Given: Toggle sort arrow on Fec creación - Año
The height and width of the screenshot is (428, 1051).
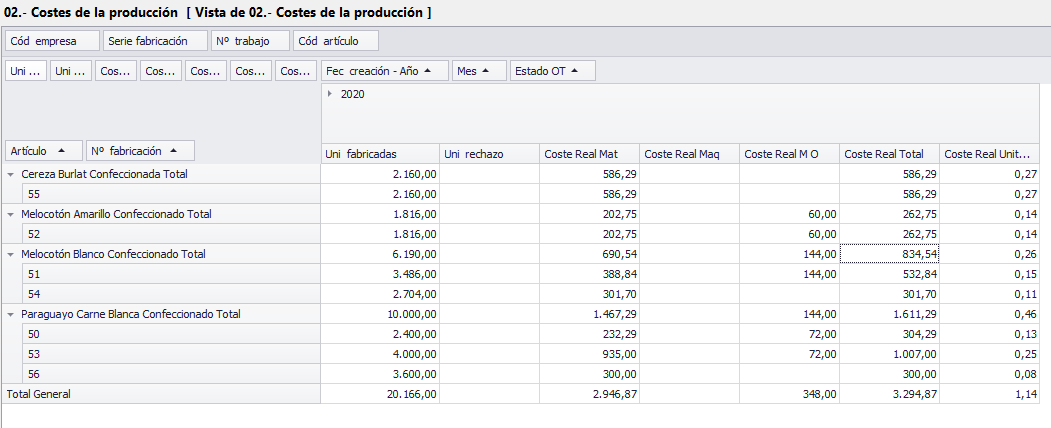Looking at the screenshot, I should (x=429, y=71).
